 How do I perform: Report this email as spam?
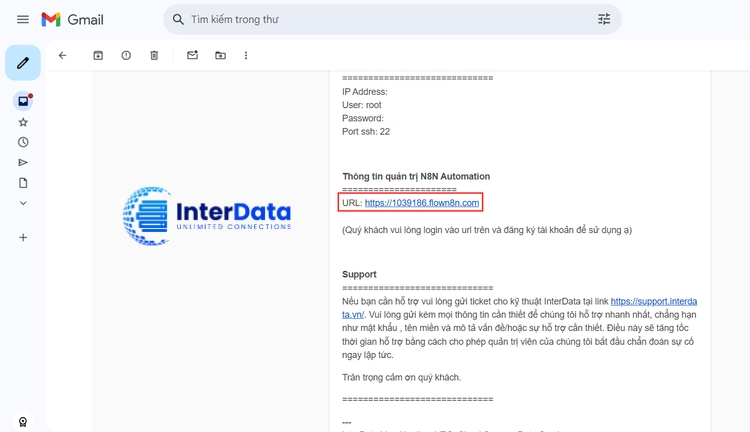coord(126,55)
